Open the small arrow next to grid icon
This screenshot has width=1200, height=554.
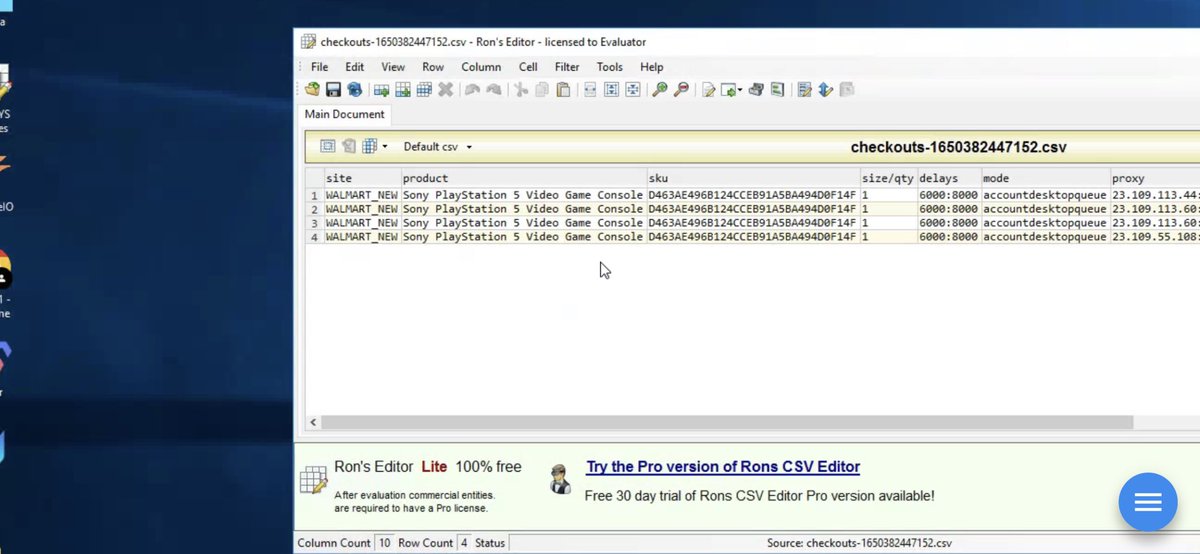click(384, 147)
